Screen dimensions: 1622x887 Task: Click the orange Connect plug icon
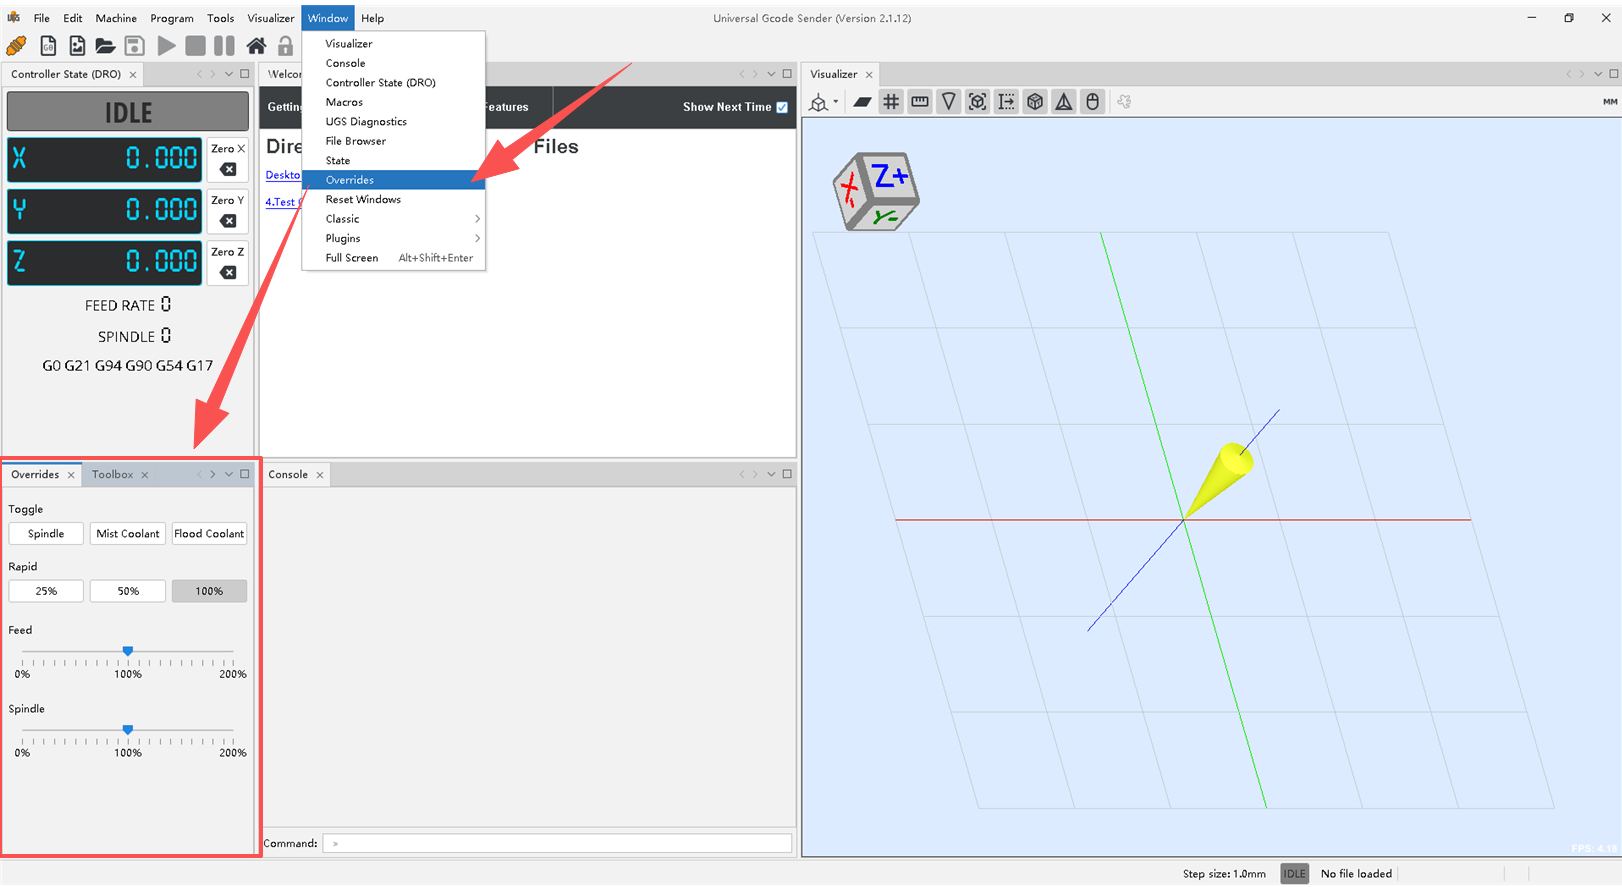coord(16,46)
